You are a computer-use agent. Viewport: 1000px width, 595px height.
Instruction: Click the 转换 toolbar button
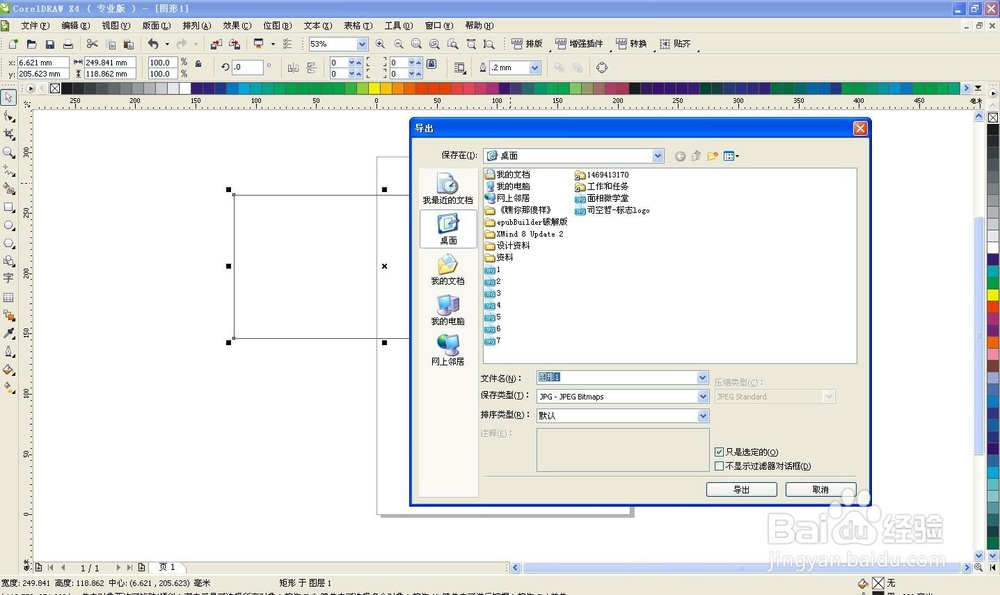coord(631,43)
